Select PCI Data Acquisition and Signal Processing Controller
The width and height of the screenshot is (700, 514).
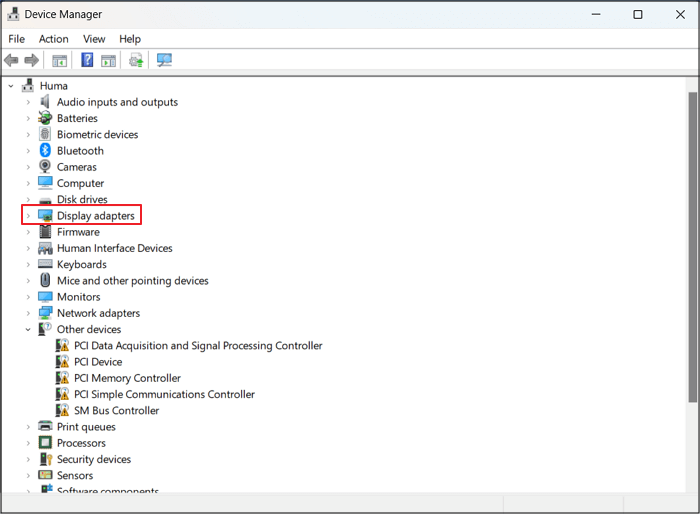pyautogui.click(x=198, y=345)
